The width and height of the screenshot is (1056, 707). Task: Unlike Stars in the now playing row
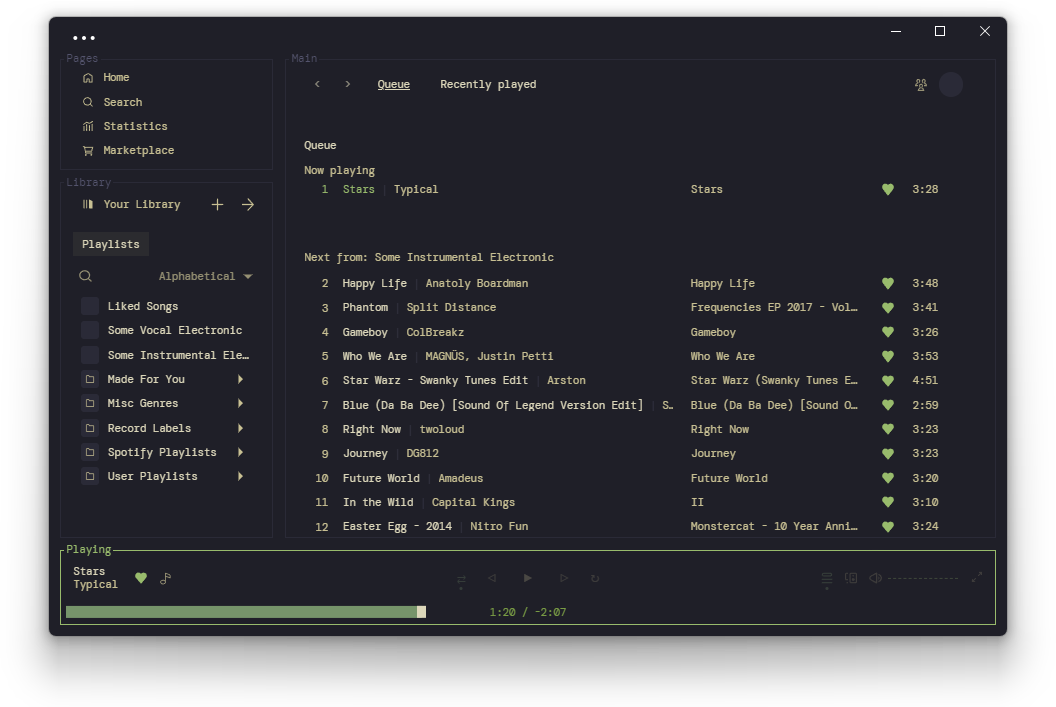click(x=888, y=190)
